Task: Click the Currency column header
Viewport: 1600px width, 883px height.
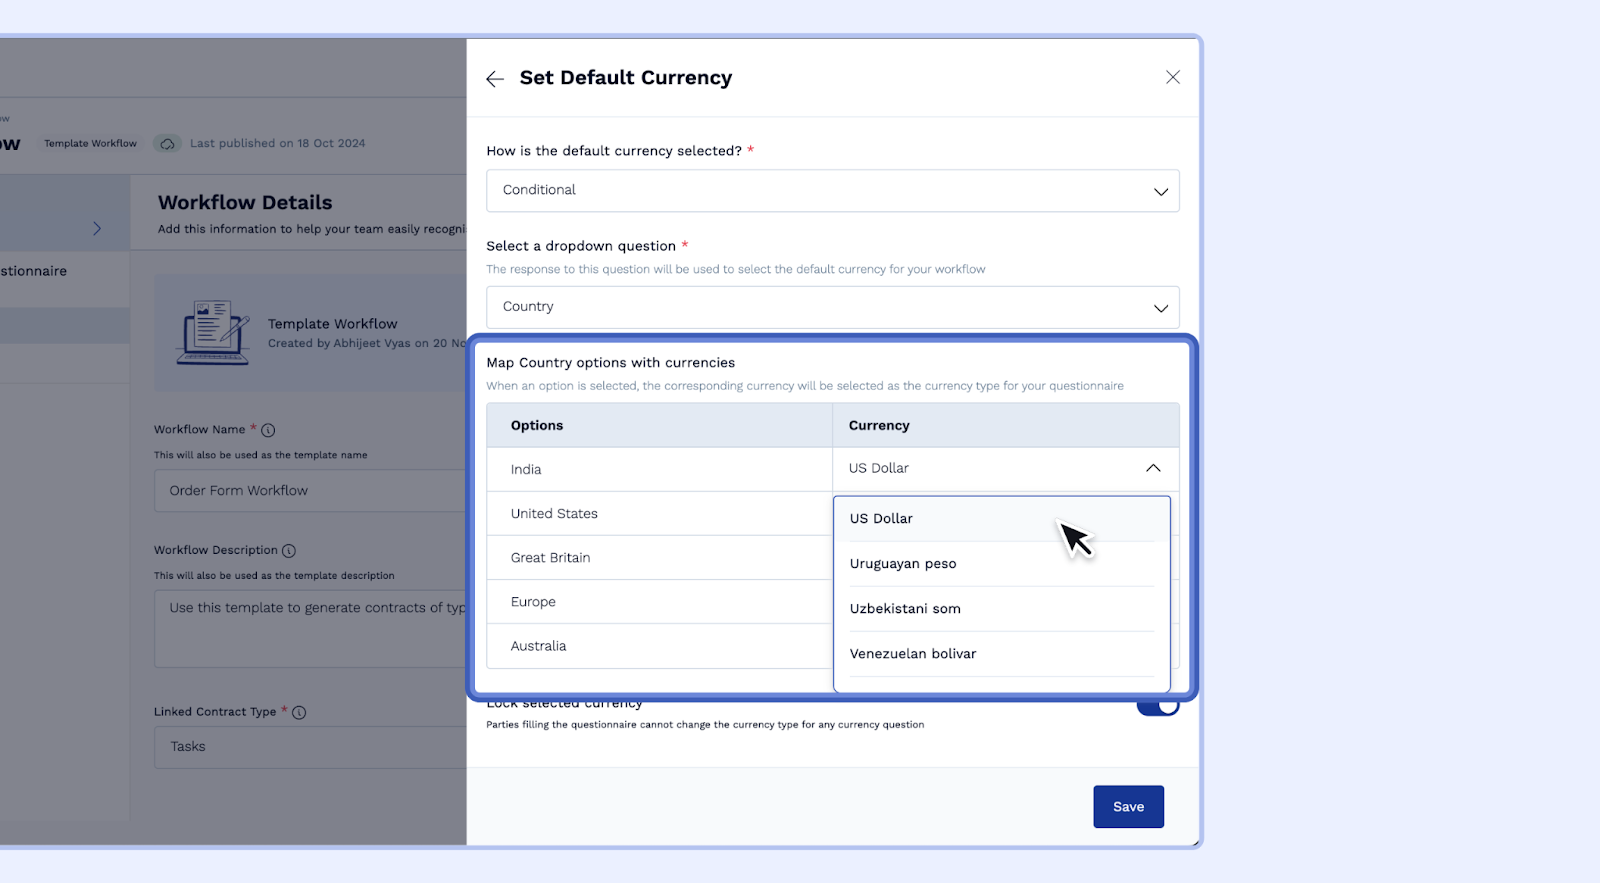Action: pos(1006,425)
